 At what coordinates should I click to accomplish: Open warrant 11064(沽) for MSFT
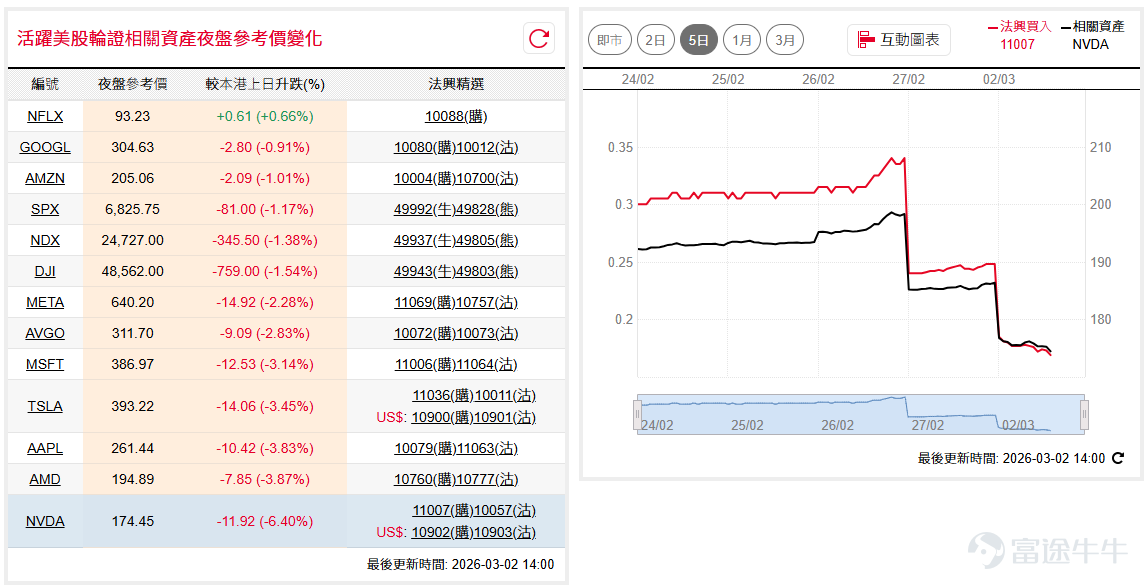click(x=487, y=364)
